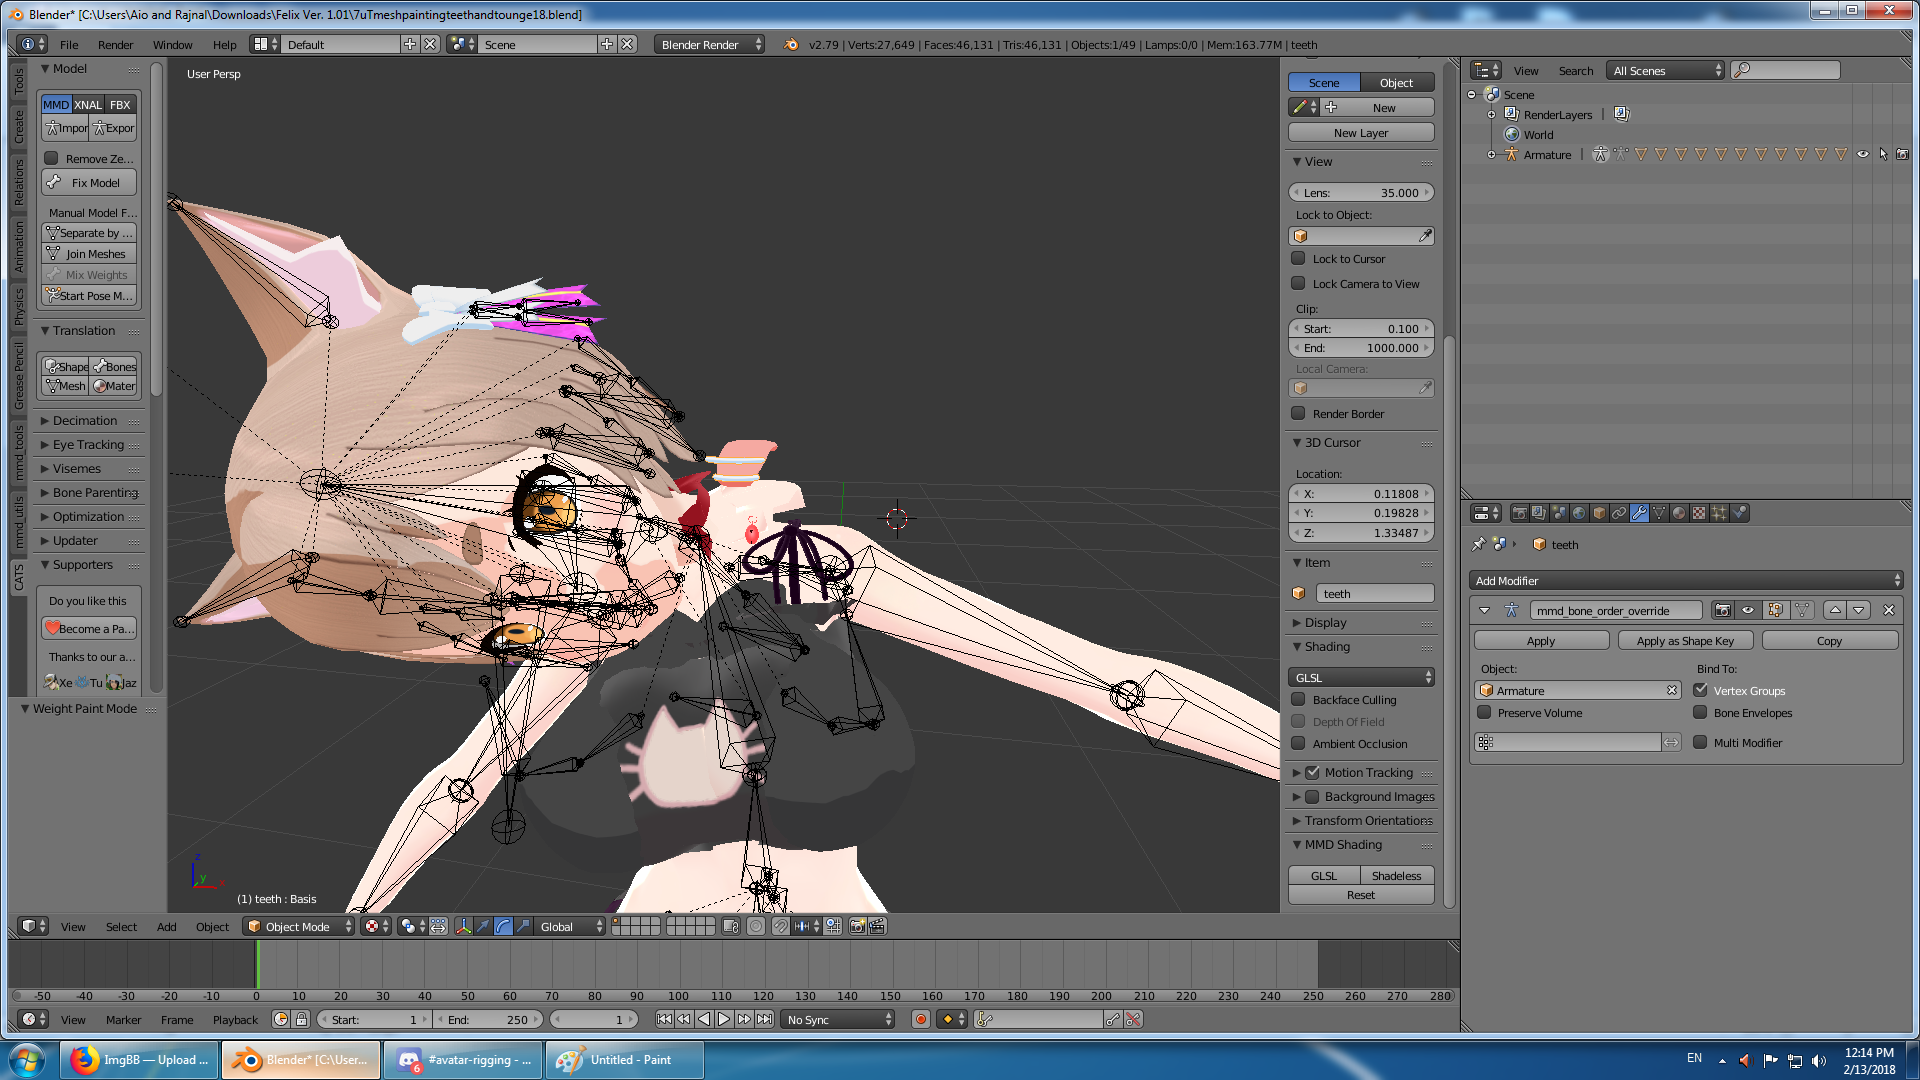Viewport: 1920px width, 1080px height.
Task: Open the Particles properties tab (sparkles icon)
Action: pyautogui.click(x=1719, y=513)
